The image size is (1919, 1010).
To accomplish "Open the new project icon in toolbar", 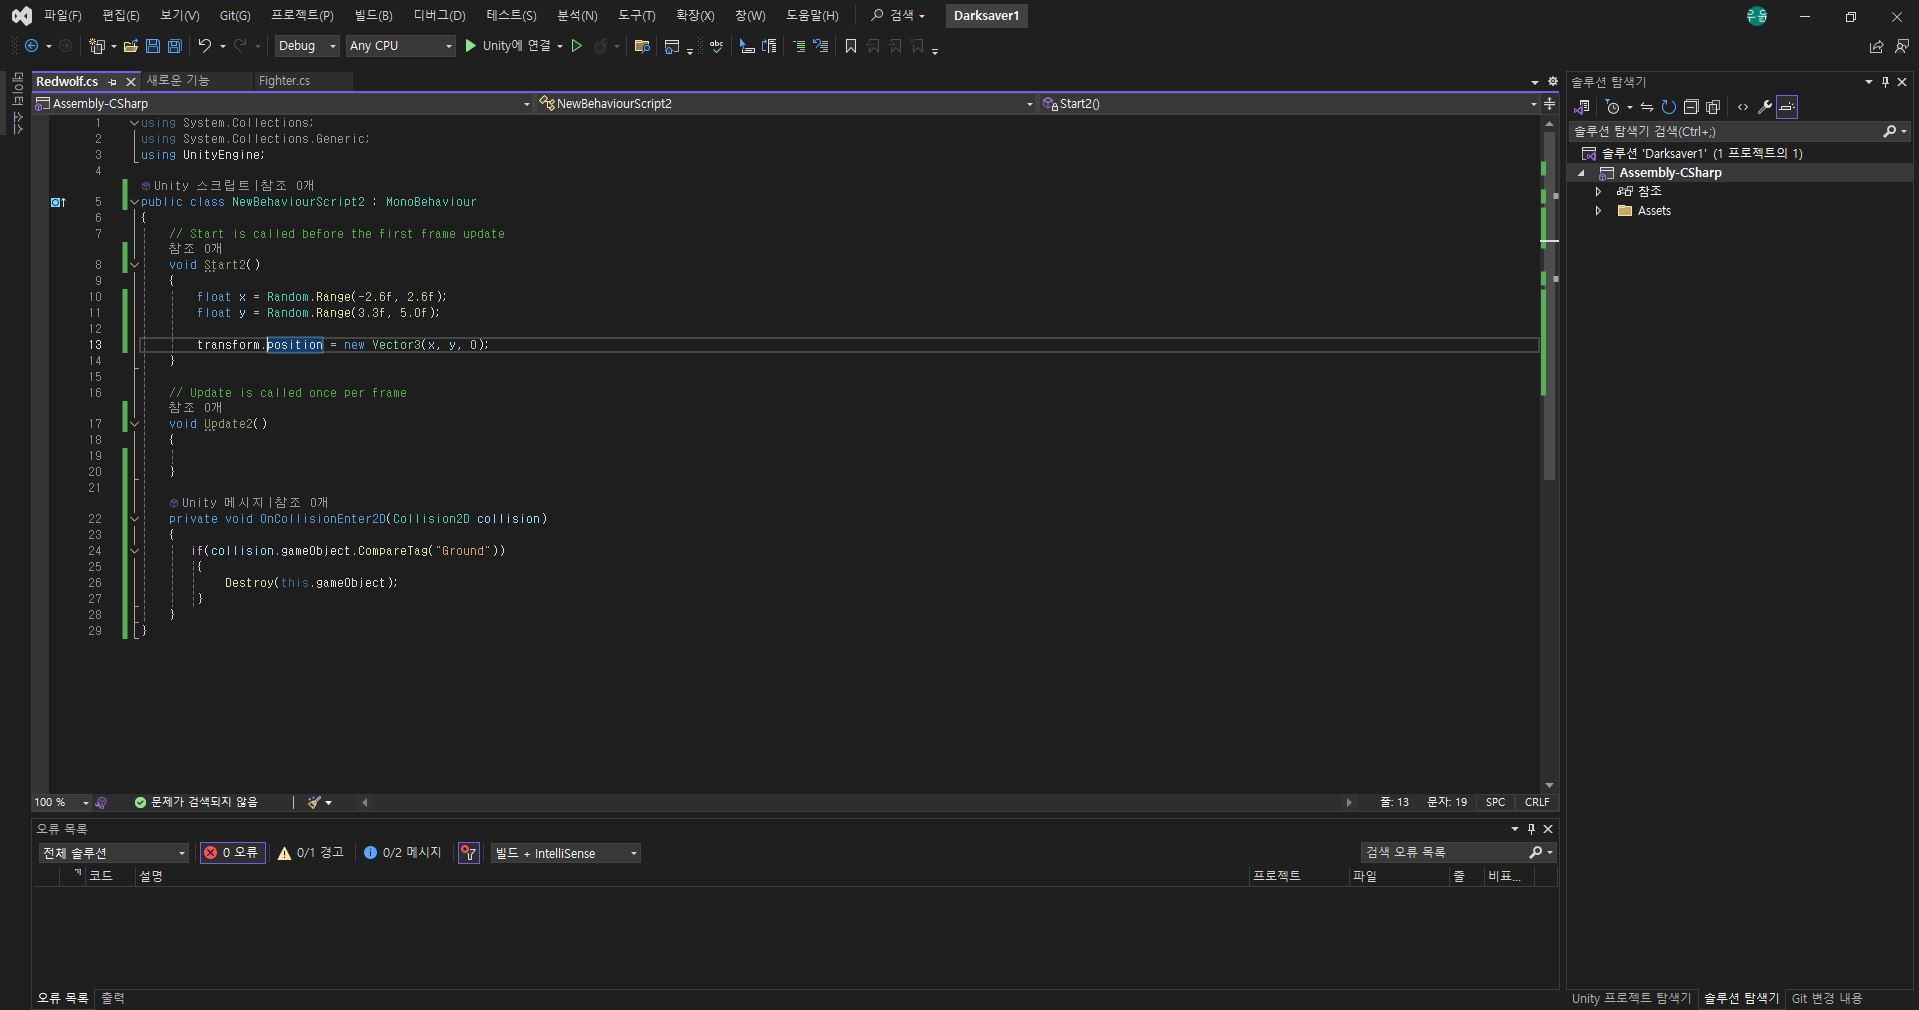I will [97, 46].
